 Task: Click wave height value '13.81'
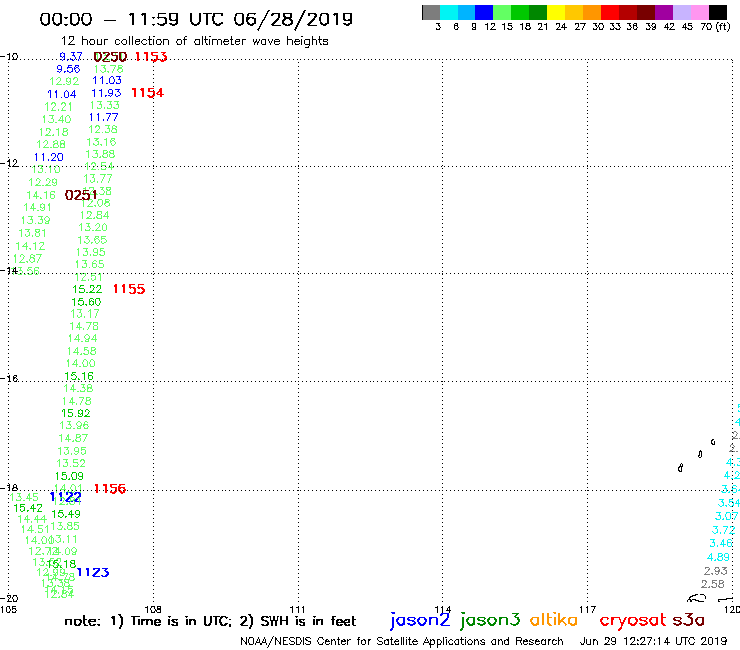(33, 233)
